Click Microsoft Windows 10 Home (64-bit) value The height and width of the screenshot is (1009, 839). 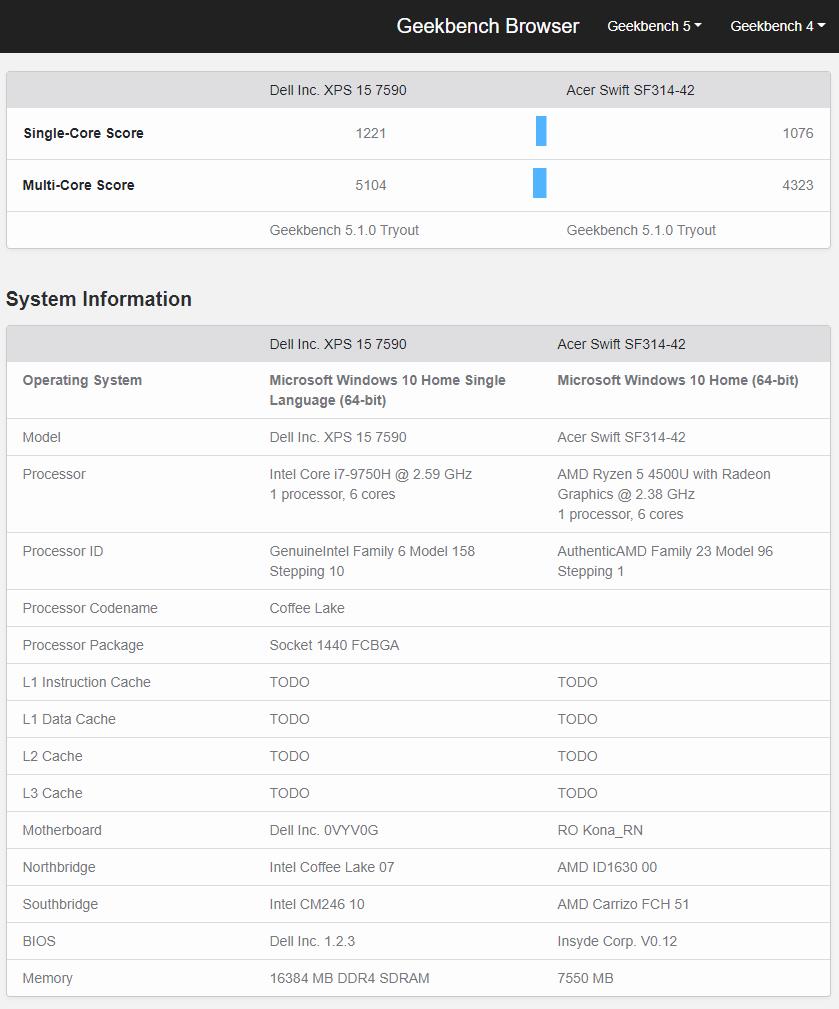678,380
